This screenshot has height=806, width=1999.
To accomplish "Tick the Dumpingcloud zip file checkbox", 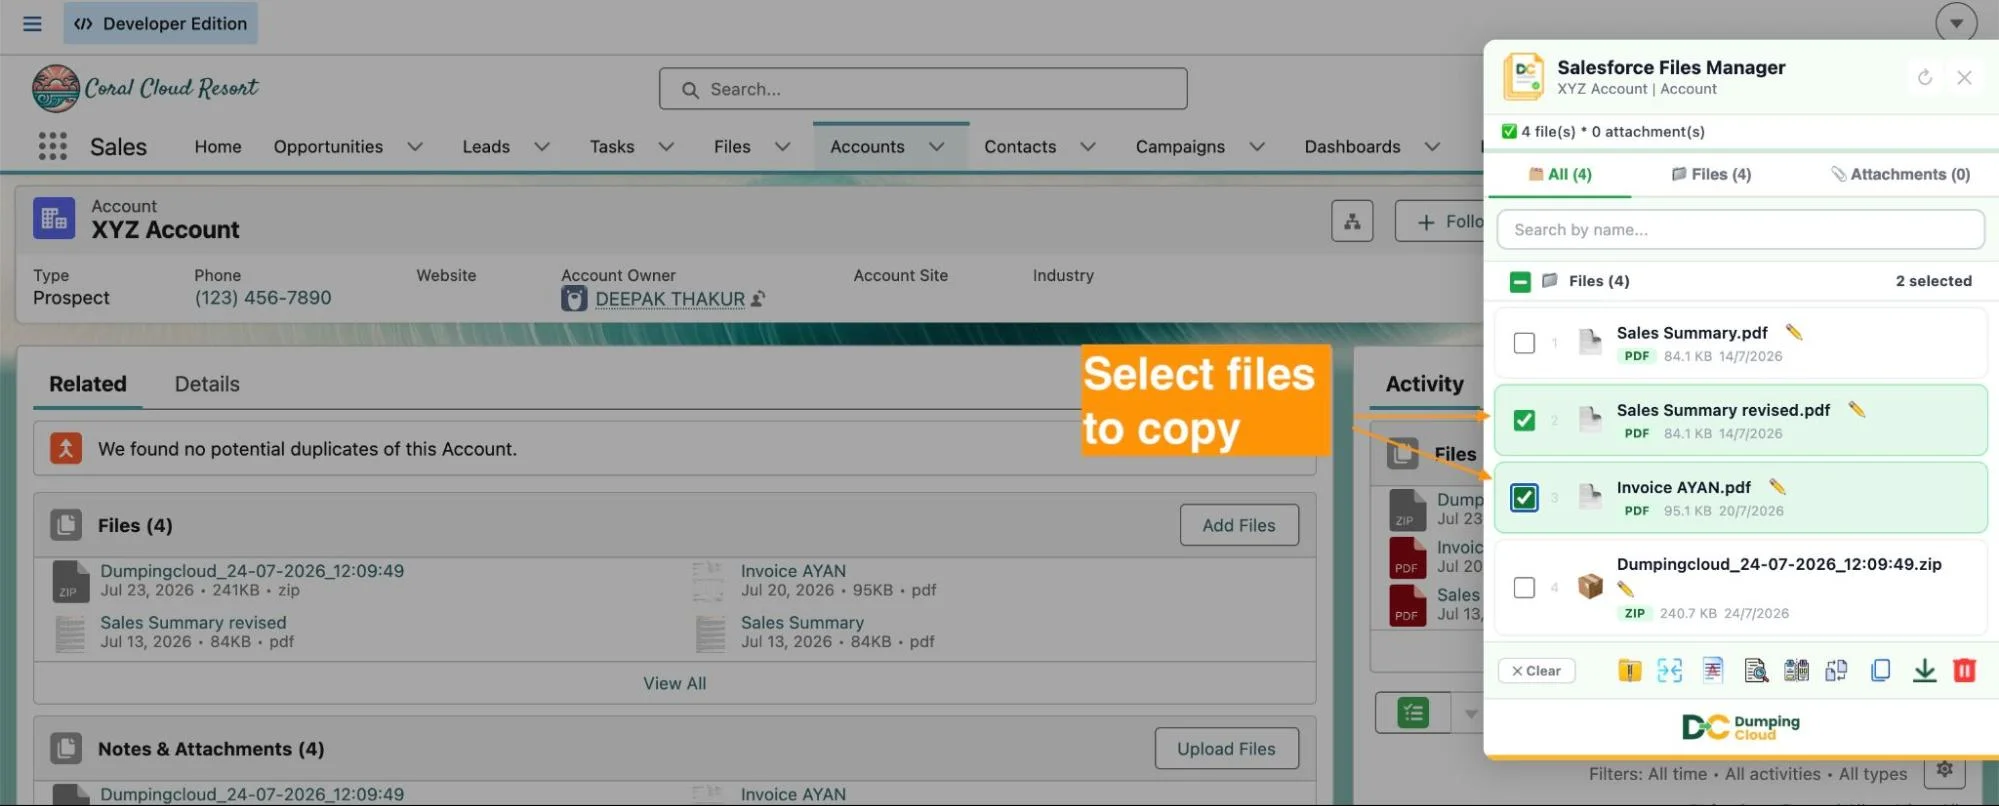I will (1524, 587).
